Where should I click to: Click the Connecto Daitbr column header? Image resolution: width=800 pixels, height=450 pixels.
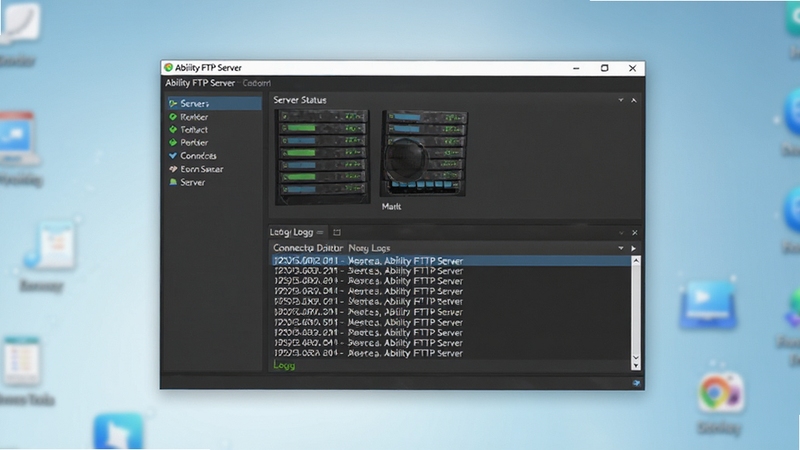pyautogui.click(x=308, y=248)
